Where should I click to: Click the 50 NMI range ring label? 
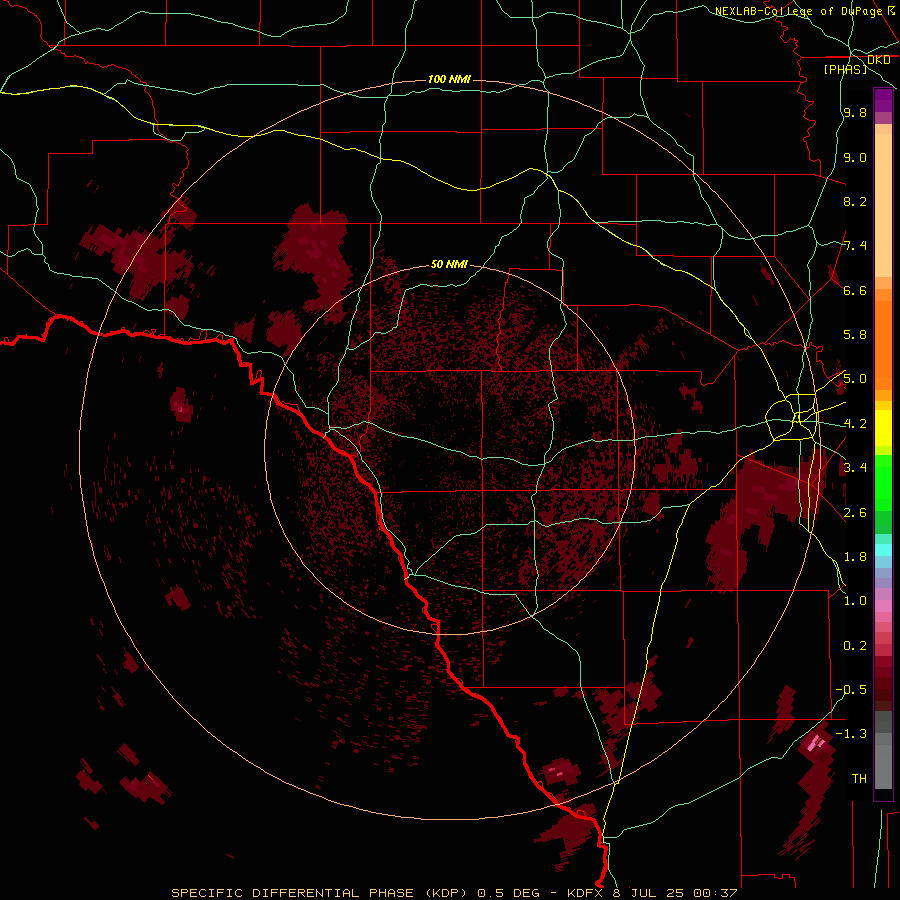[x=449, y=264]
